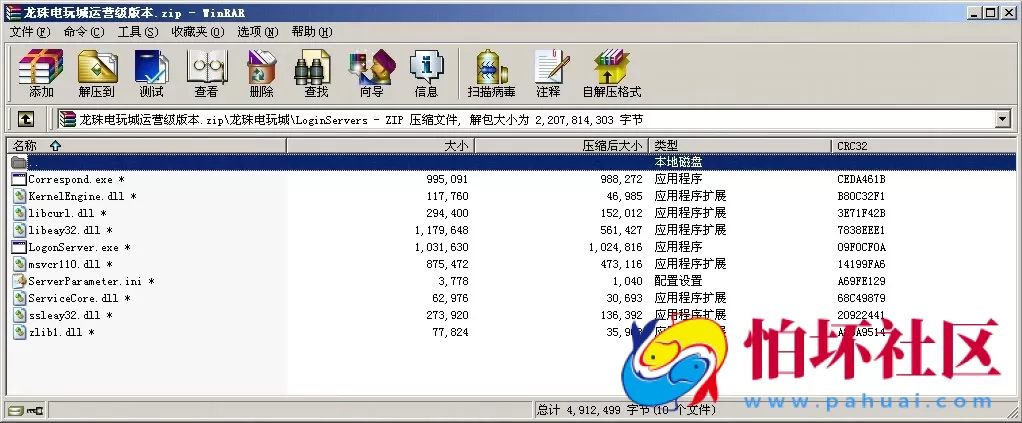
Task: Open the View (查看) tool
Action: [x=207, y=73]
